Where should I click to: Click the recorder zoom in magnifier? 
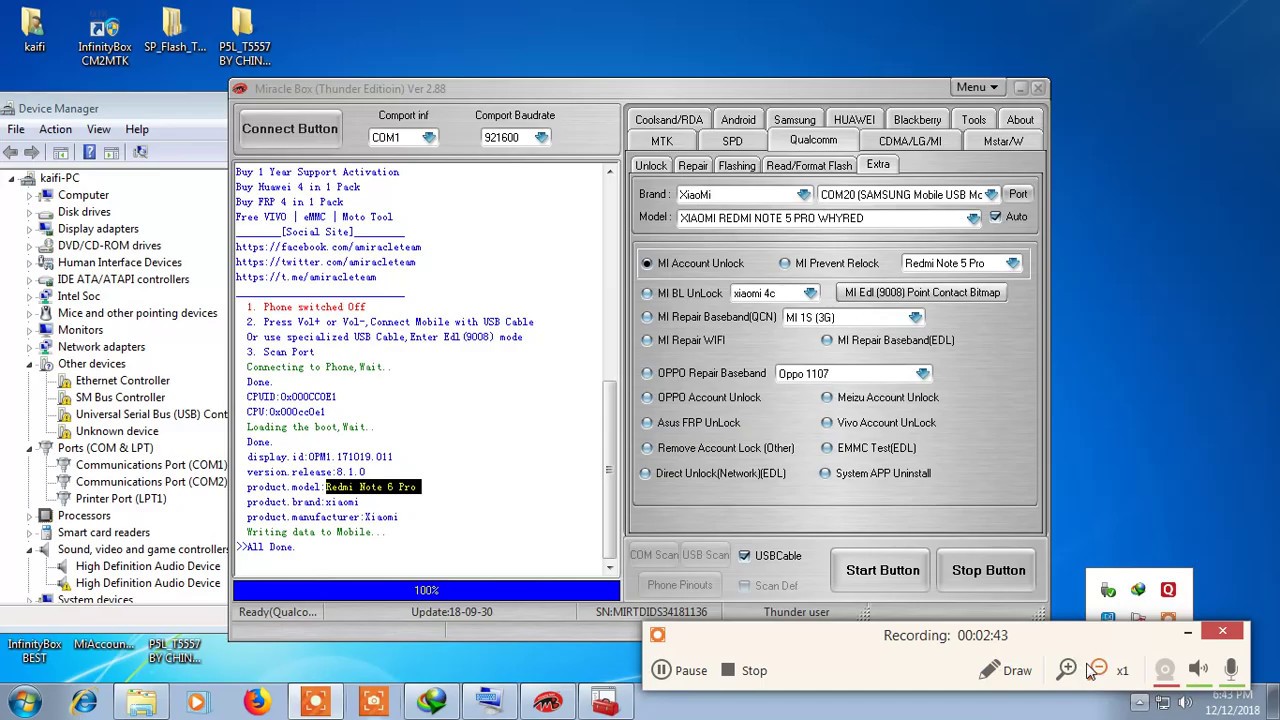coord(1067,670)
